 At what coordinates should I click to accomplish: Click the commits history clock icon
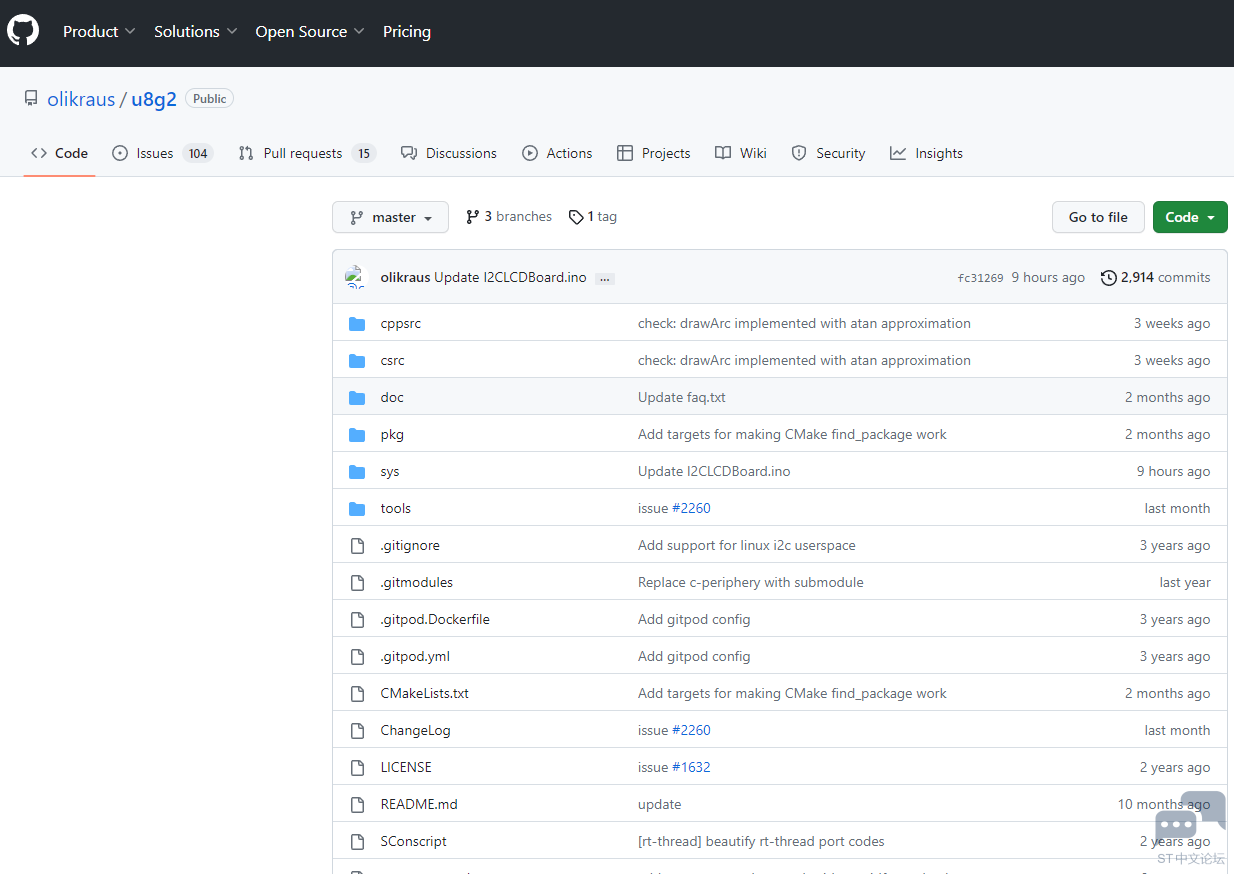[x=1108, y=277]
